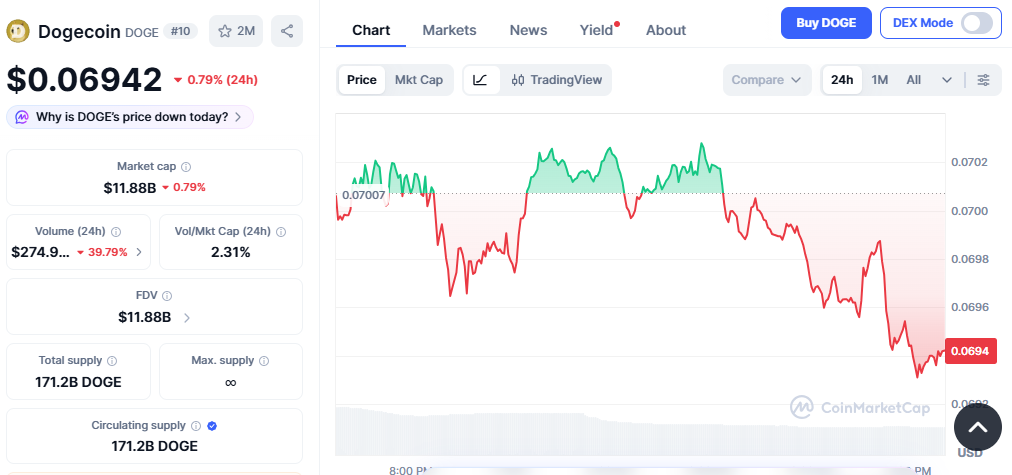
Task: Select Mkt Cap chart view
Action: (x=419, y=80)
